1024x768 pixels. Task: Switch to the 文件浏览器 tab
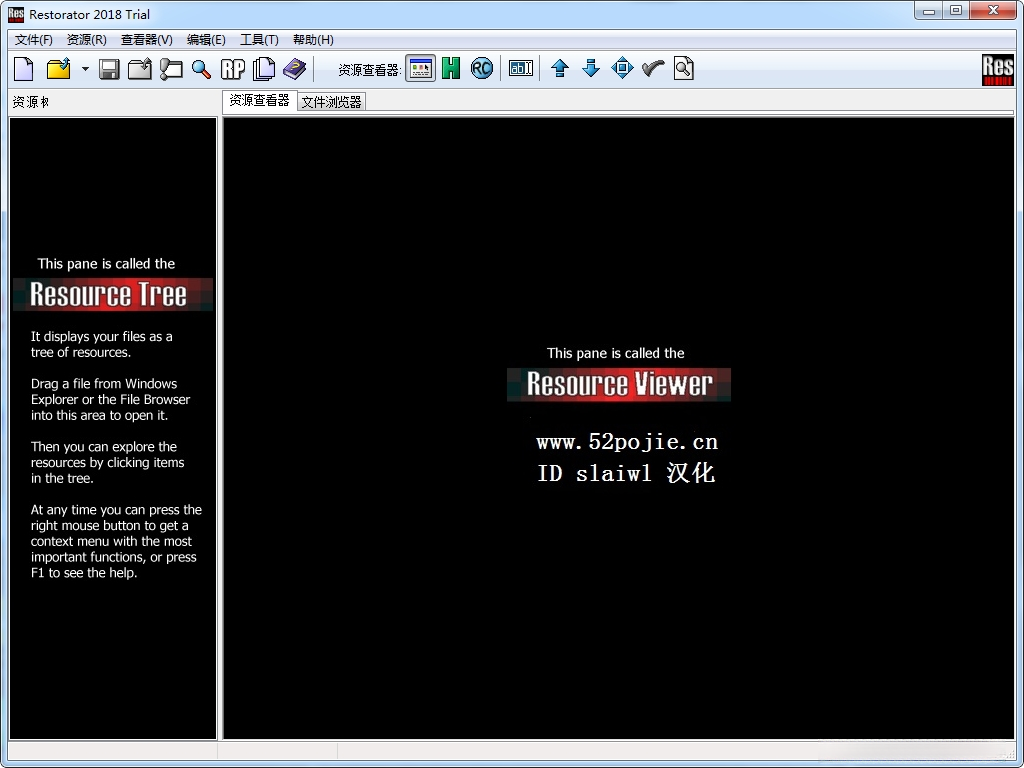(x=331, y=102)
